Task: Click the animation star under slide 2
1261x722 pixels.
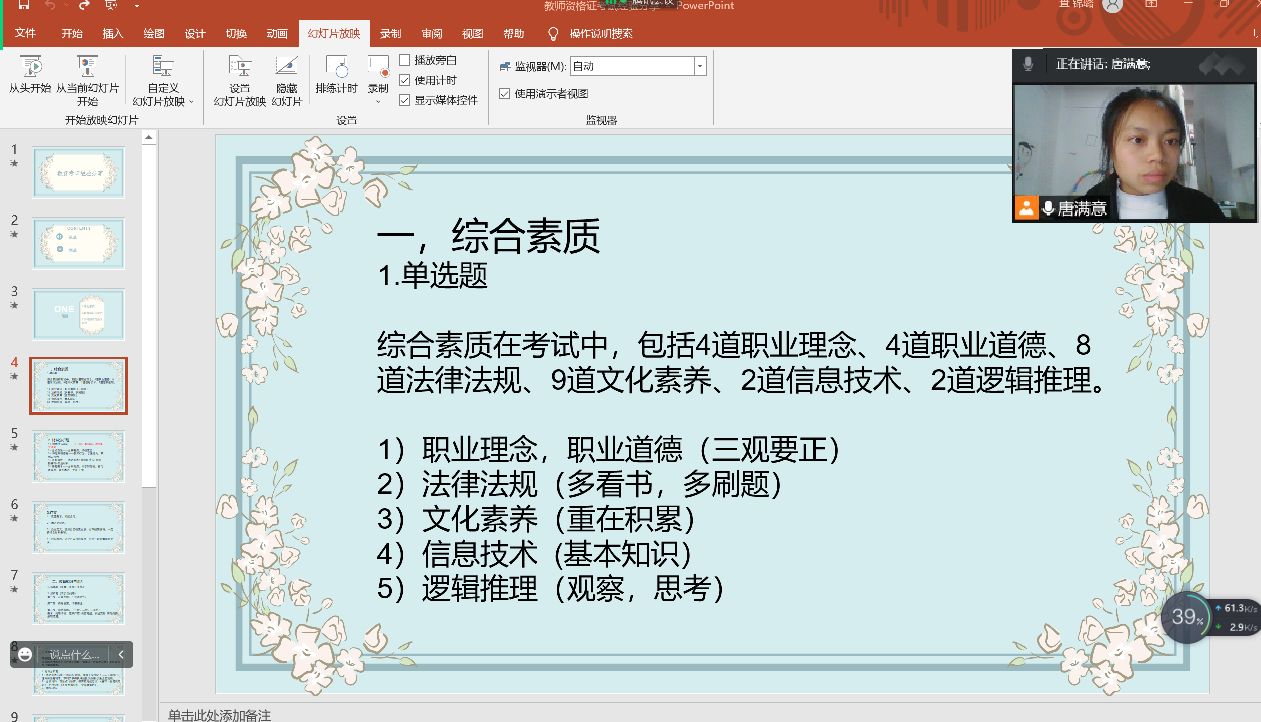Action: [x=14, y=234]
